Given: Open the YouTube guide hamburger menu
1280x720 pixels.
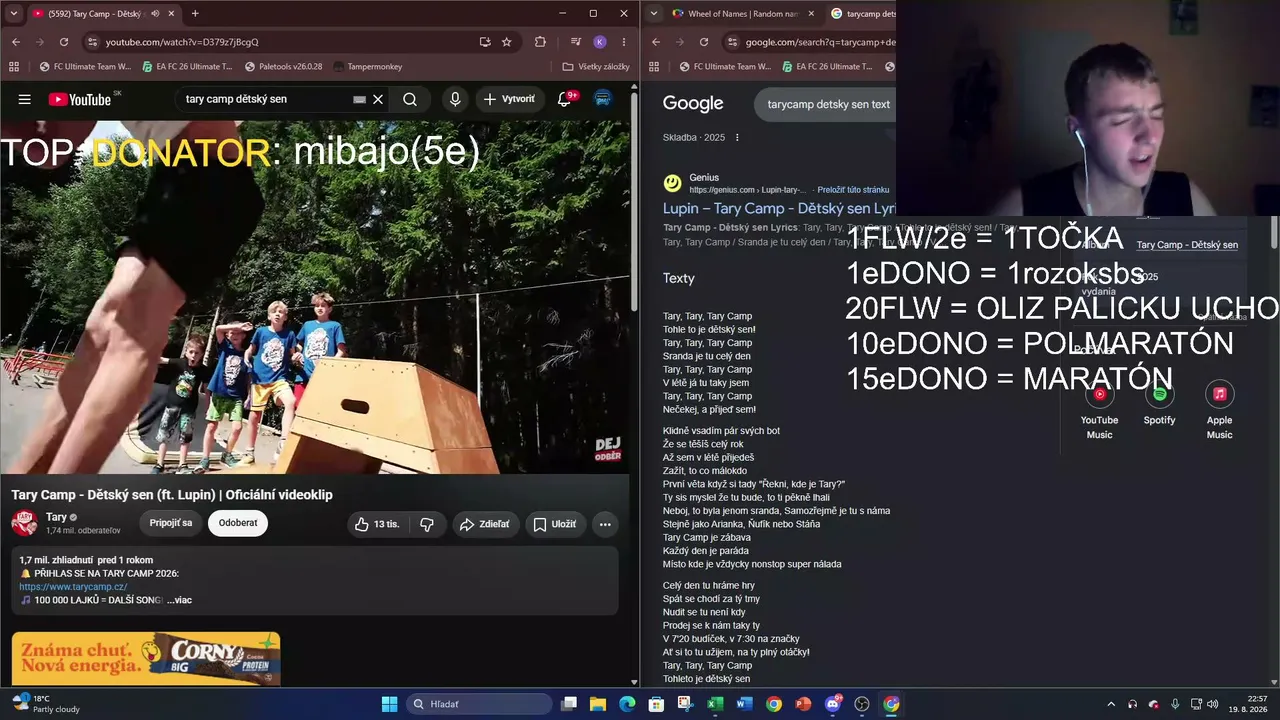Looking at the screenshot, I should point(25,99).
